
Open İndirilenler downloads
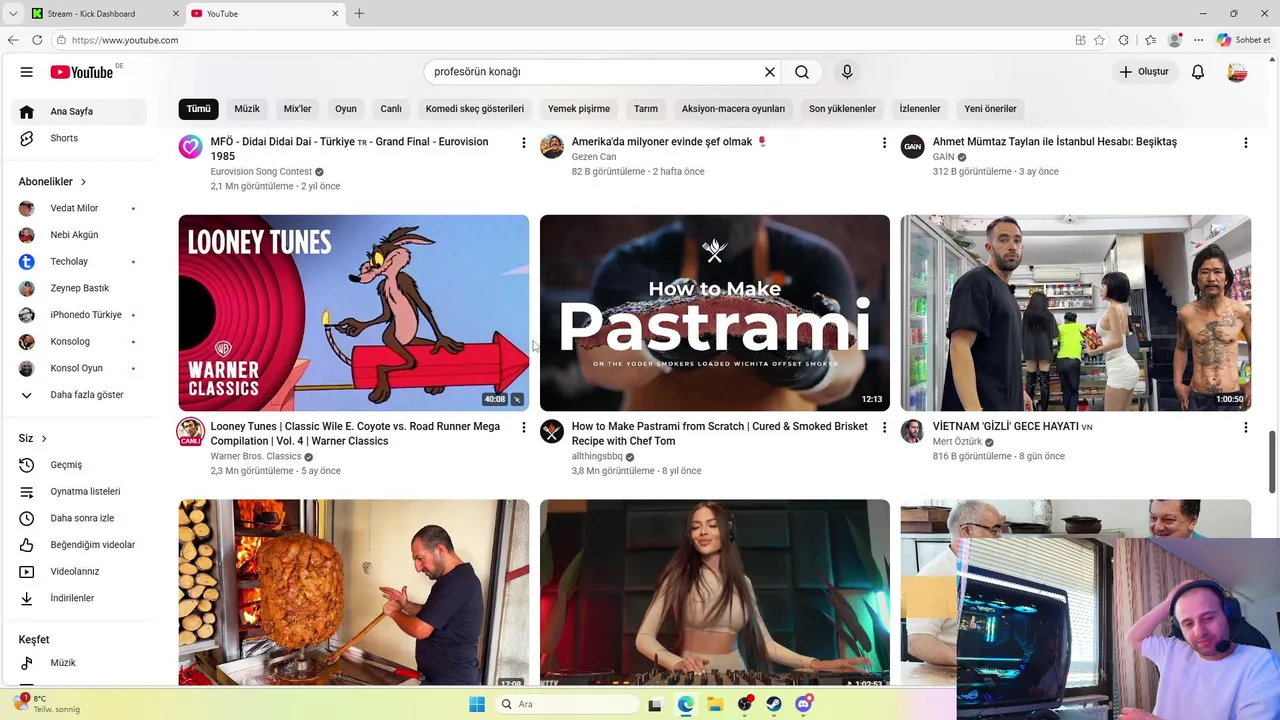click(x=79, y=598)
